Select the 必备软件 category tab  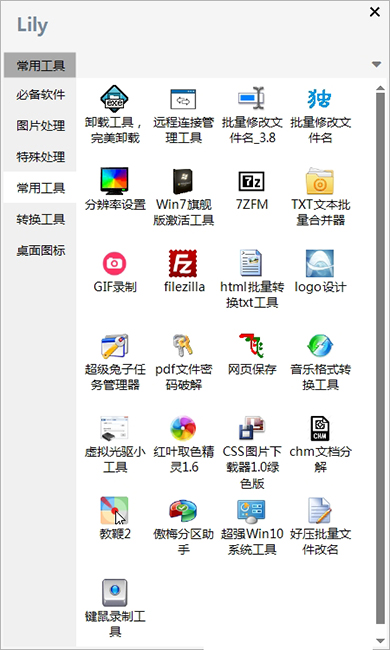[x=40, y=95]
